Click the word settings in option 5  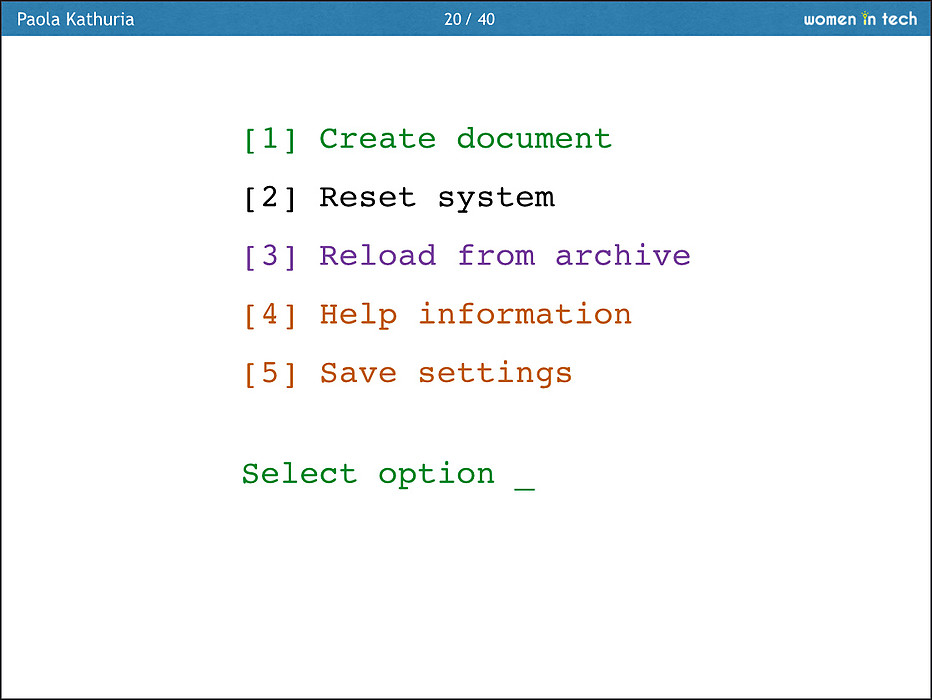click(495, 374)
